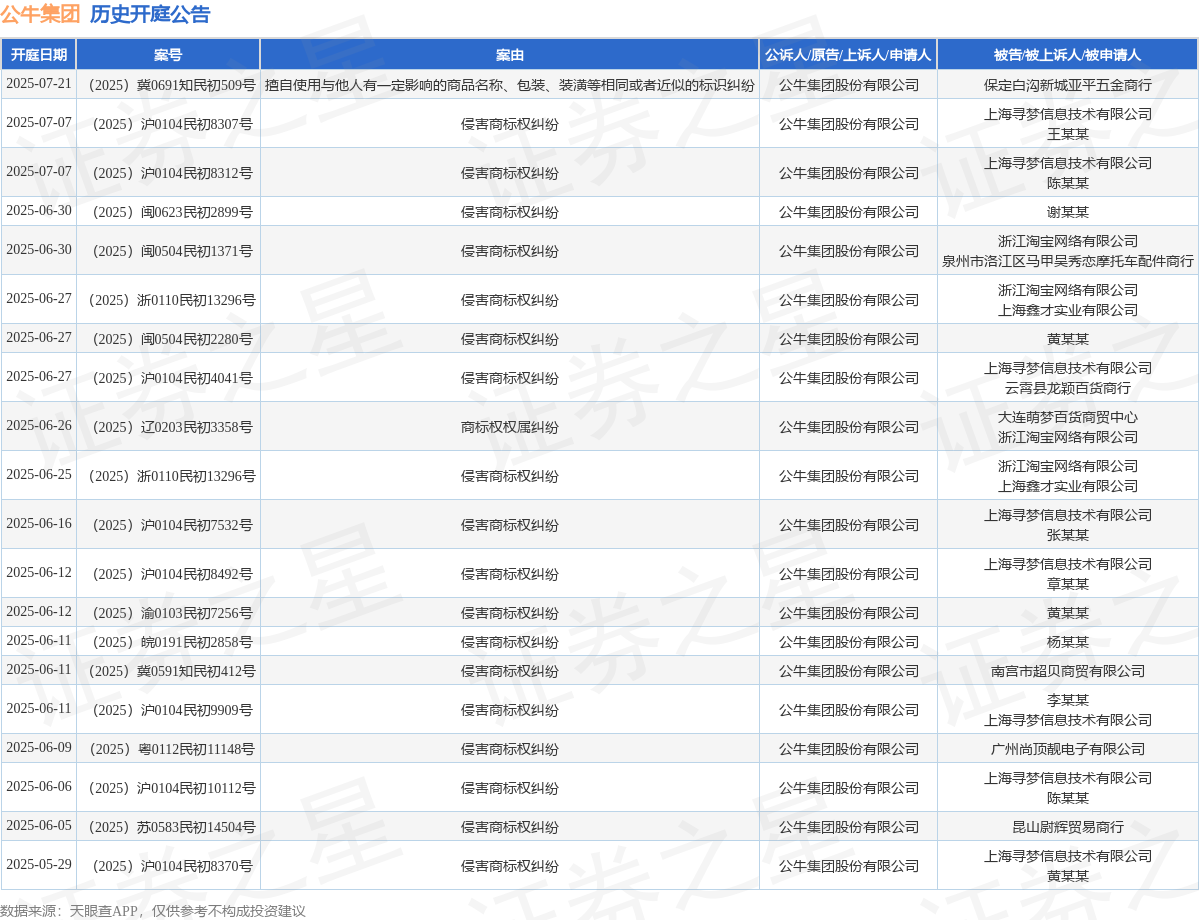Click case number 粤0112民初11148号
This screenshot has width=1199, height=920.
click(168, 749)
